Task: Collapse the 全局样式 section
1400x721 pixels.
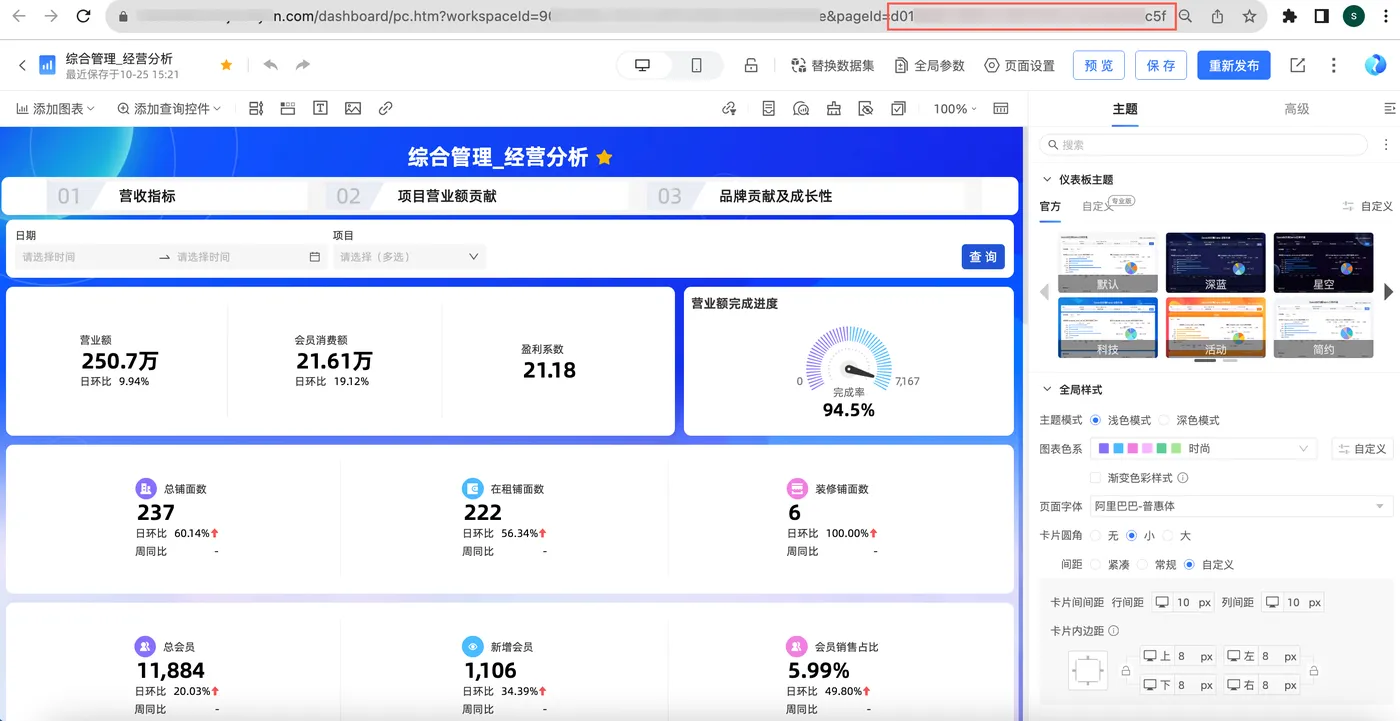Action: (x=1047, y=390)
